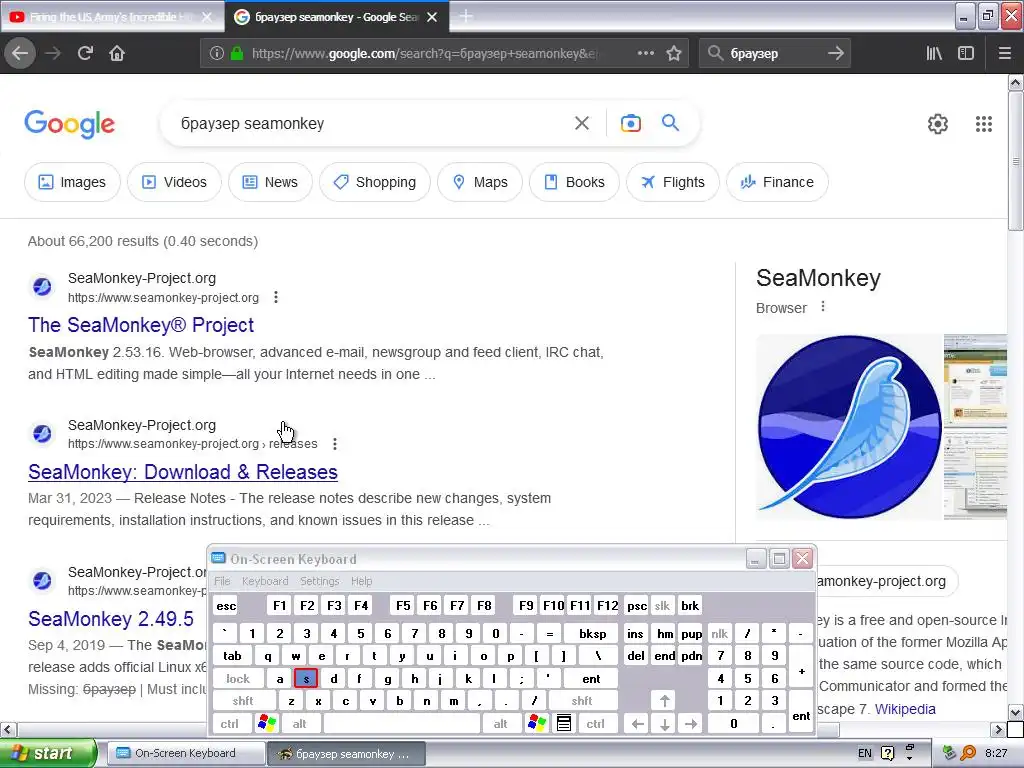Screen dimensions: 1024x768
Task: Click the space bar key
Action: [402, 724]
